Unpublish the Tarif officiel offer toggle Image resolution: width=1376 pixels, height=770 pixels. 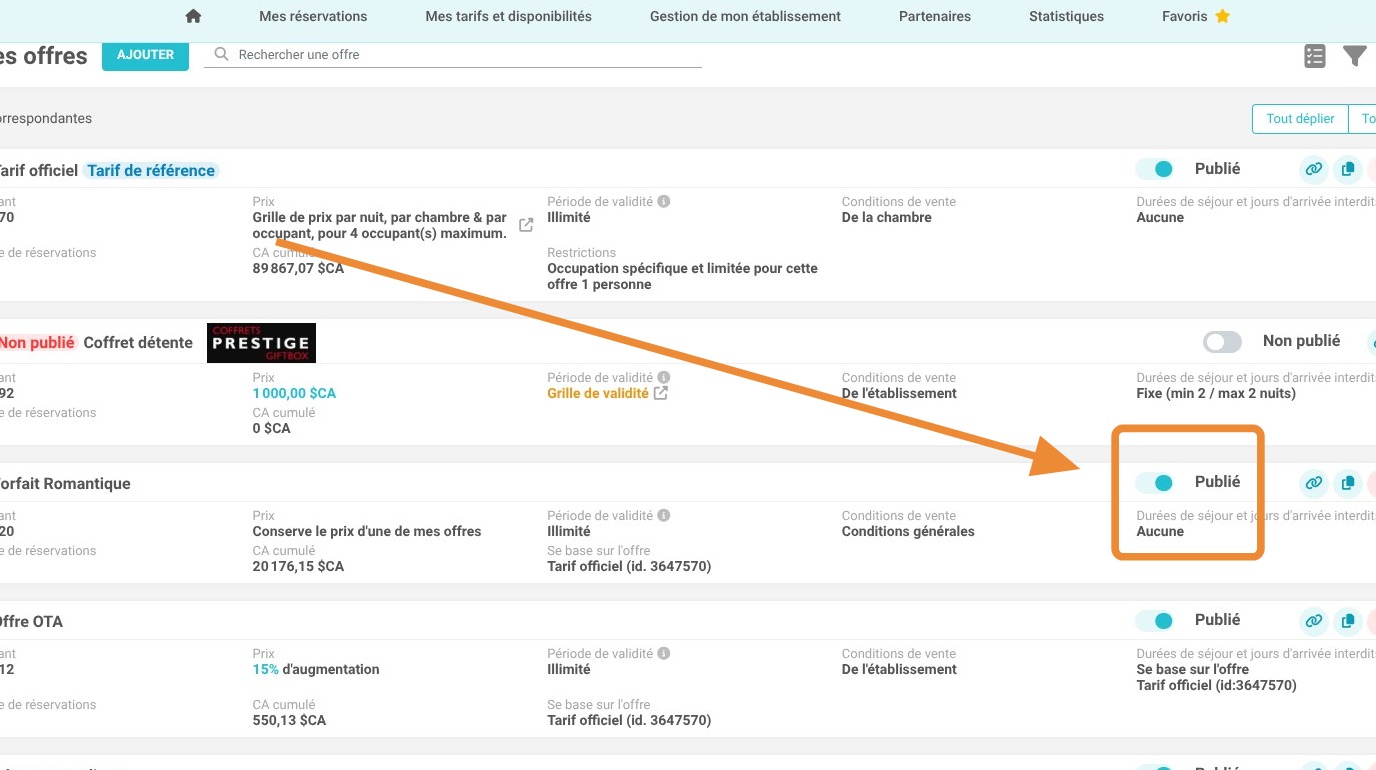(1155, 169)
